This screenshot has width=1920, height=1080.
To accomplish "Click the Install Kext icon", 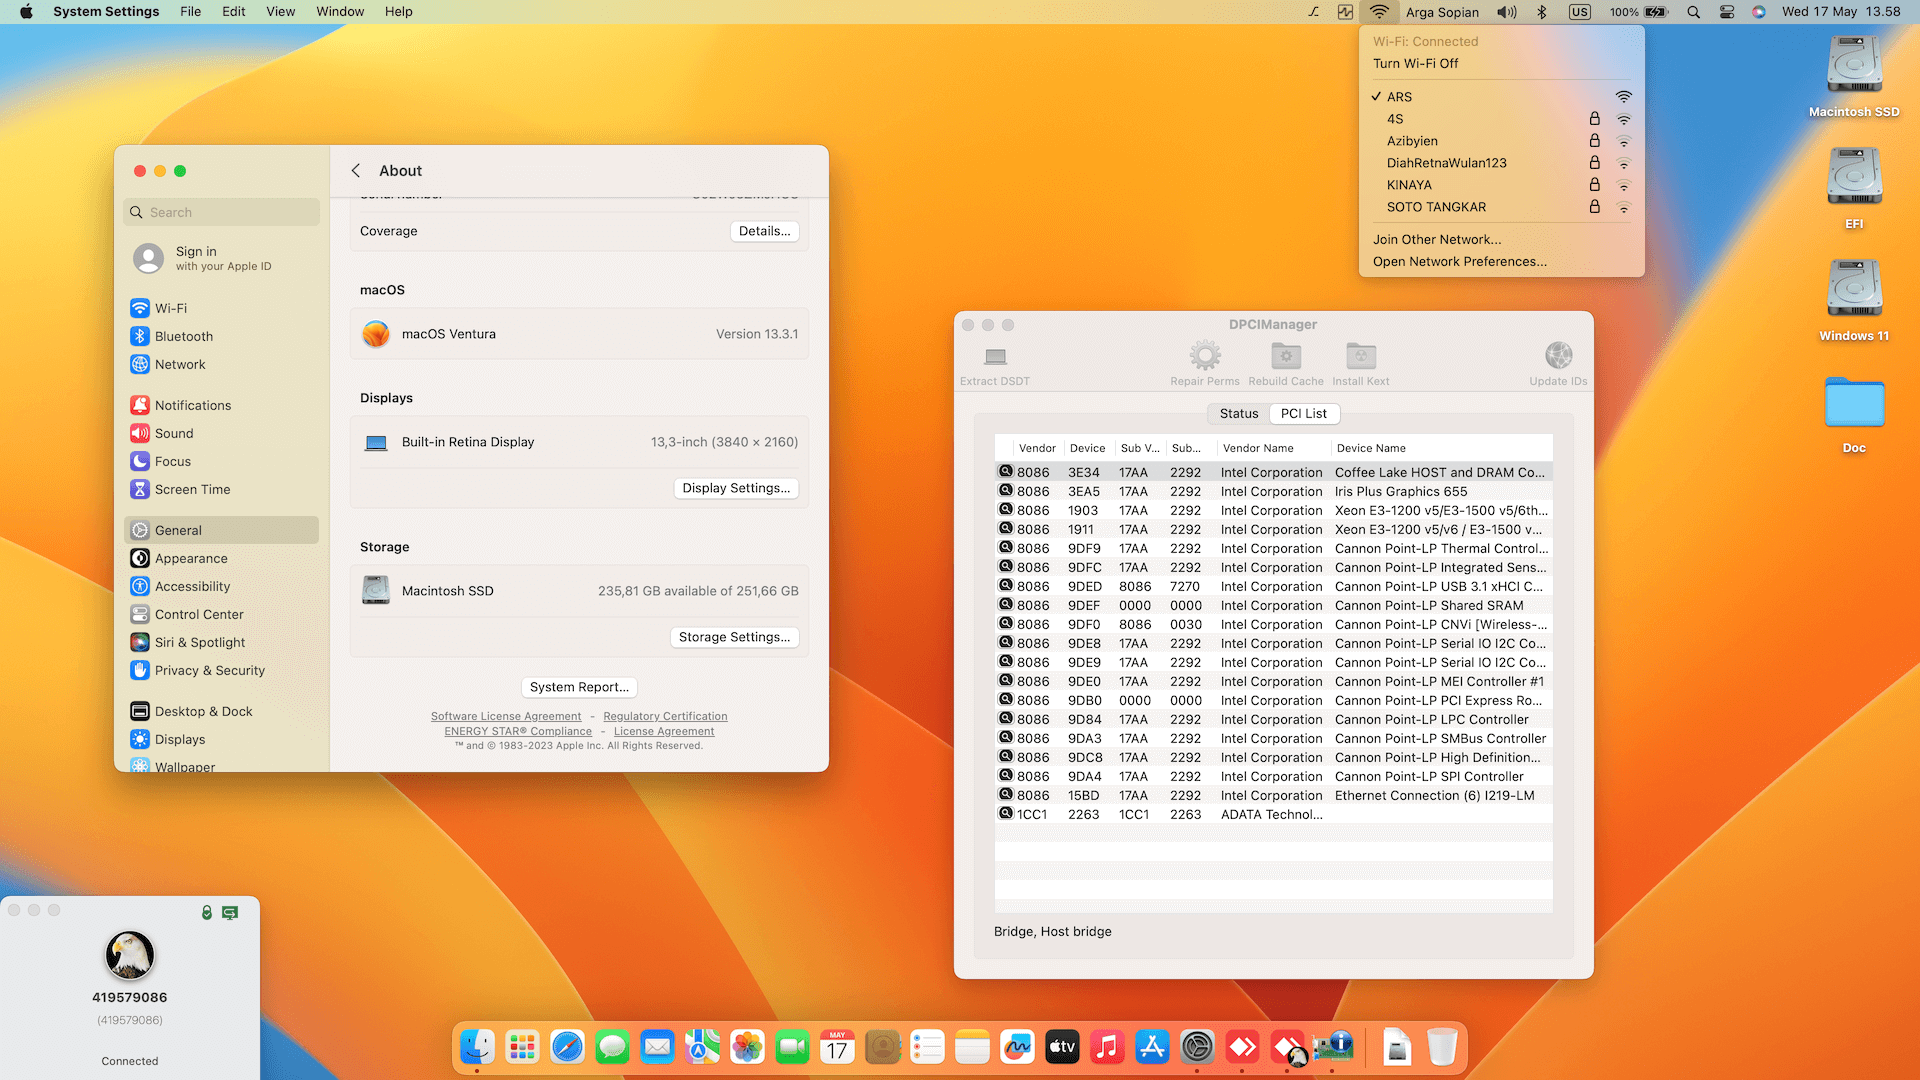I will 1360,356.
